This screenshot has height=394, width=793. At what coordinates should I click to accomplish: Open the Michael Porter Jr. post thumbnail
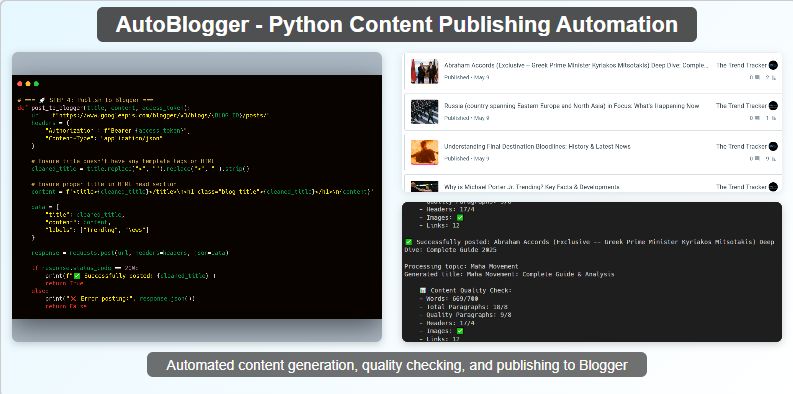[x=424, y=186]
